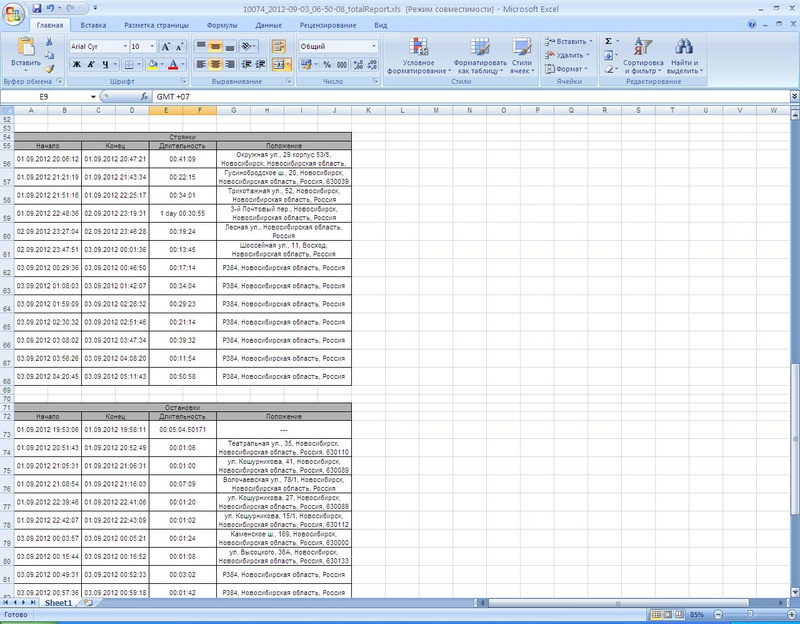Open the Arial Cyr font name dropdown
Screen dimensions: 800x624
click(124, 46)
